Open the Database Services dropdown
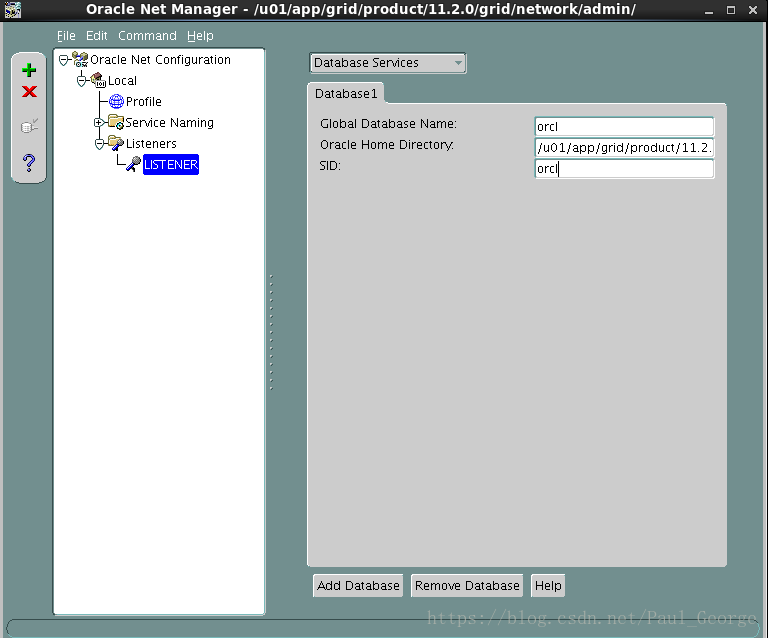768x638 pixels. click(x=387, y=63)
